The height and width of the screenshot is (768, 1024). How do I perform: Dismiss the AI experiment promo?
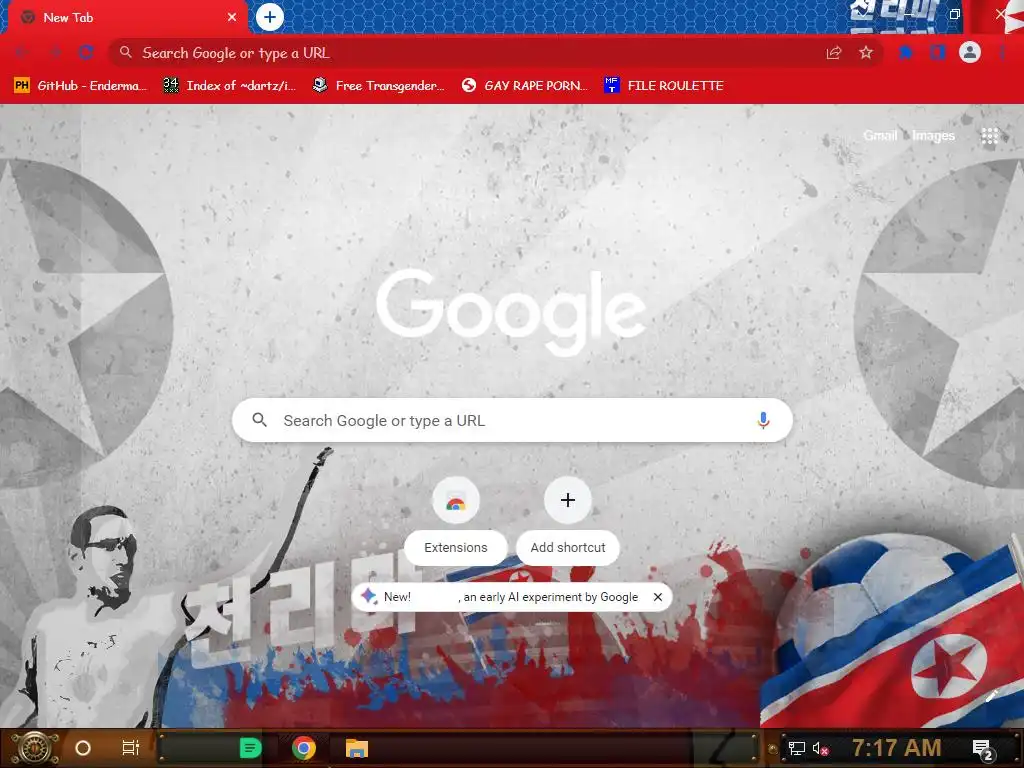tap(658, 597)
